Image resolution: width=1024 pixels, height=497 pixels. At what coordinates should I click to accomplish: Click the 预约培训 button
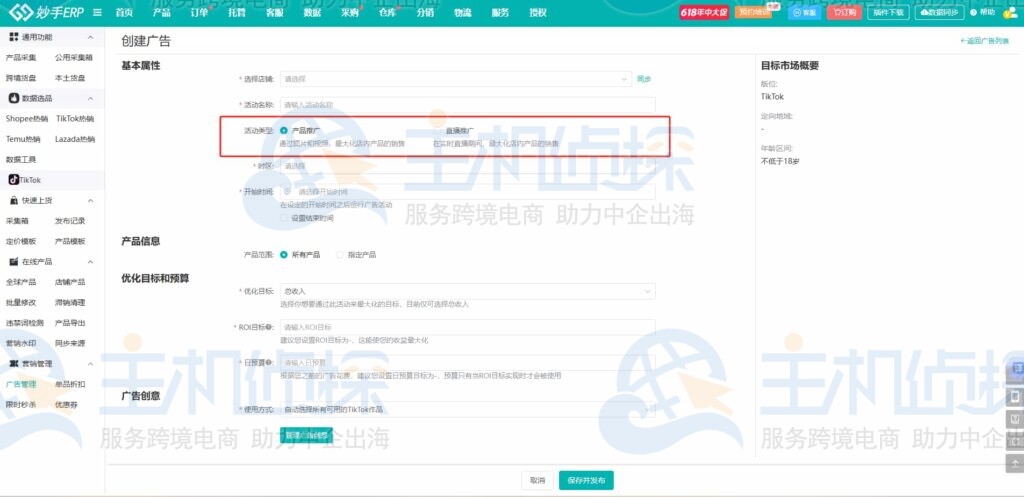pyautogui.click(x=753, y=12)
